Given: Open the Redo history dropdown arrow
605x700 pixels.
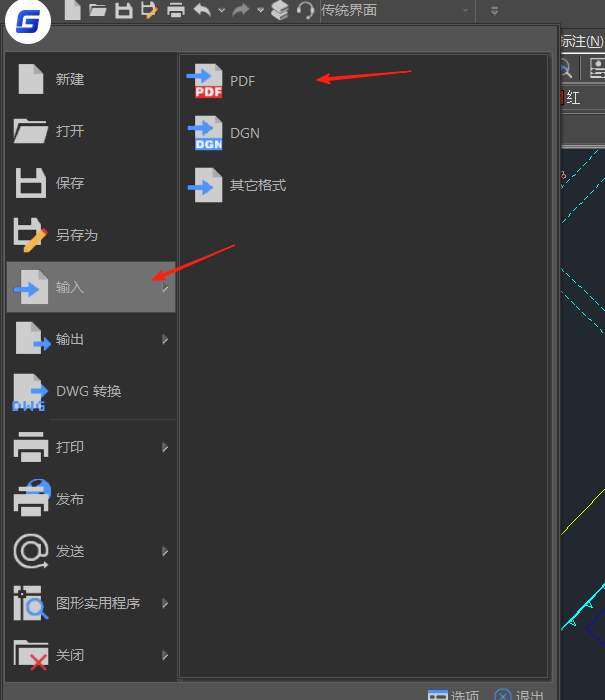Looking at the screenshot, I should coord(261,10).
